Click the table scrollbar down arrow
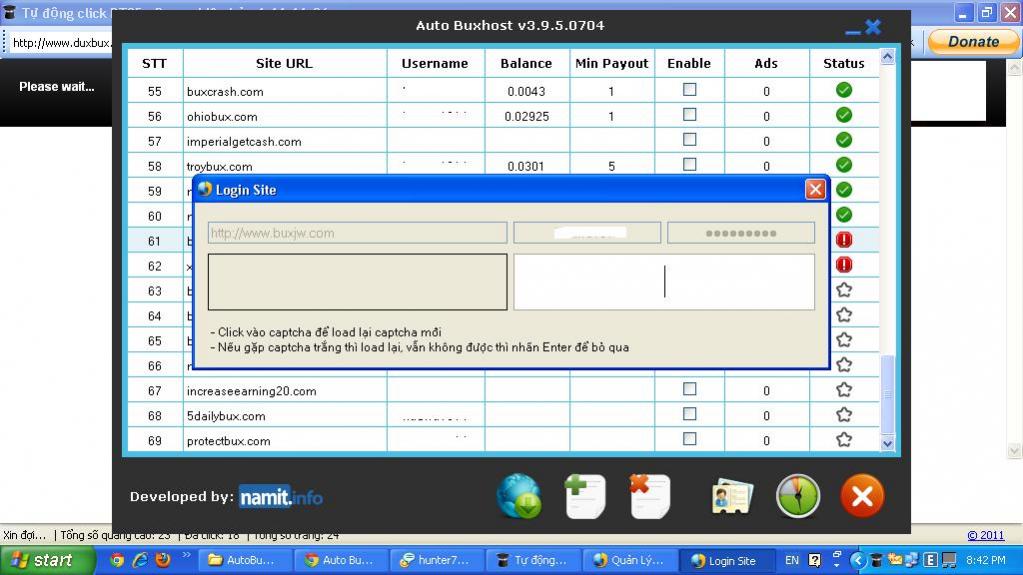Viewport: 1023px width, 575px height. click(887, 443)
